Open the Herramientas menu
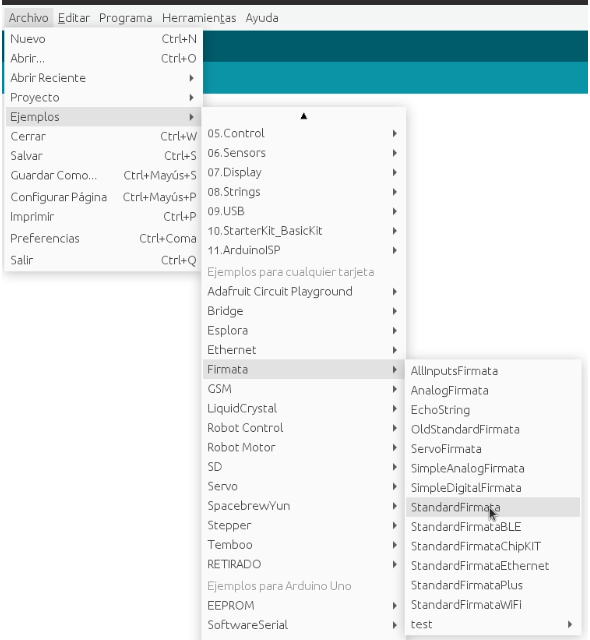 click(199, 18)
